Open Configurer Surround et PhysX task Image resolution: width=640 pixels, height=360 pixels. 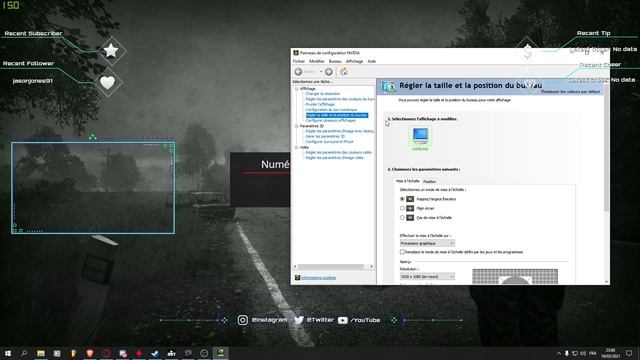329,142
